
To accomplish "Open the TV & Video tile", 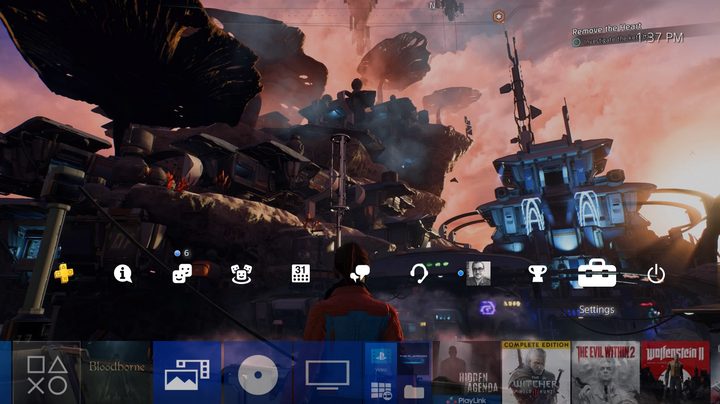I will [x=327, y=373].
